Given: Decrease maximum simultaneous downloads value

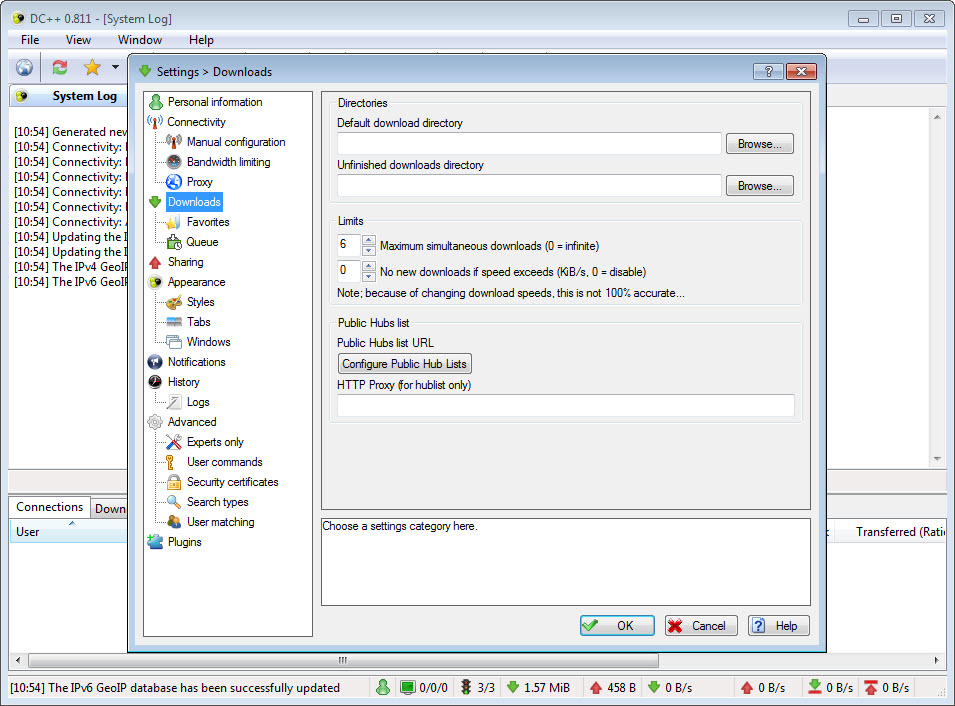Looking at the screenshot, I should click(x=368, y=251).
